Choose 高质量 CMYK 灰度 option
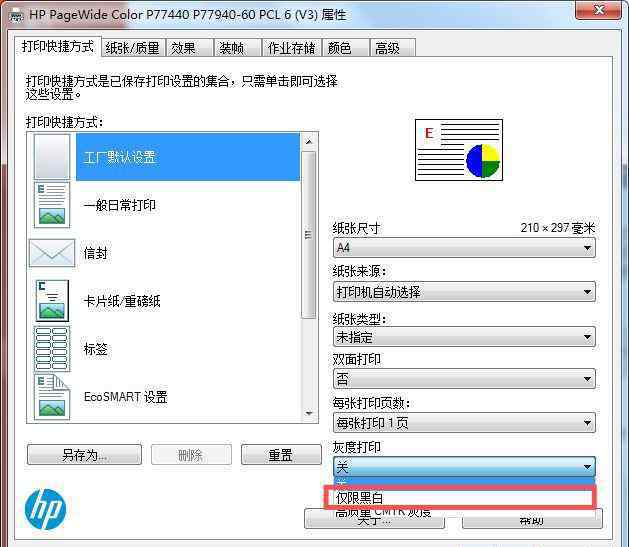Image resolution: width=629 pixels, height=547 pixels. (383, 512)
